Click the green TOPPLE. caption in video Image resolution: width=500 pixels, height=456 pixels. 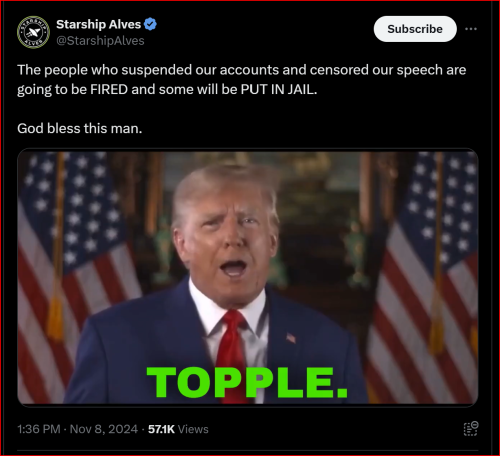247,382
